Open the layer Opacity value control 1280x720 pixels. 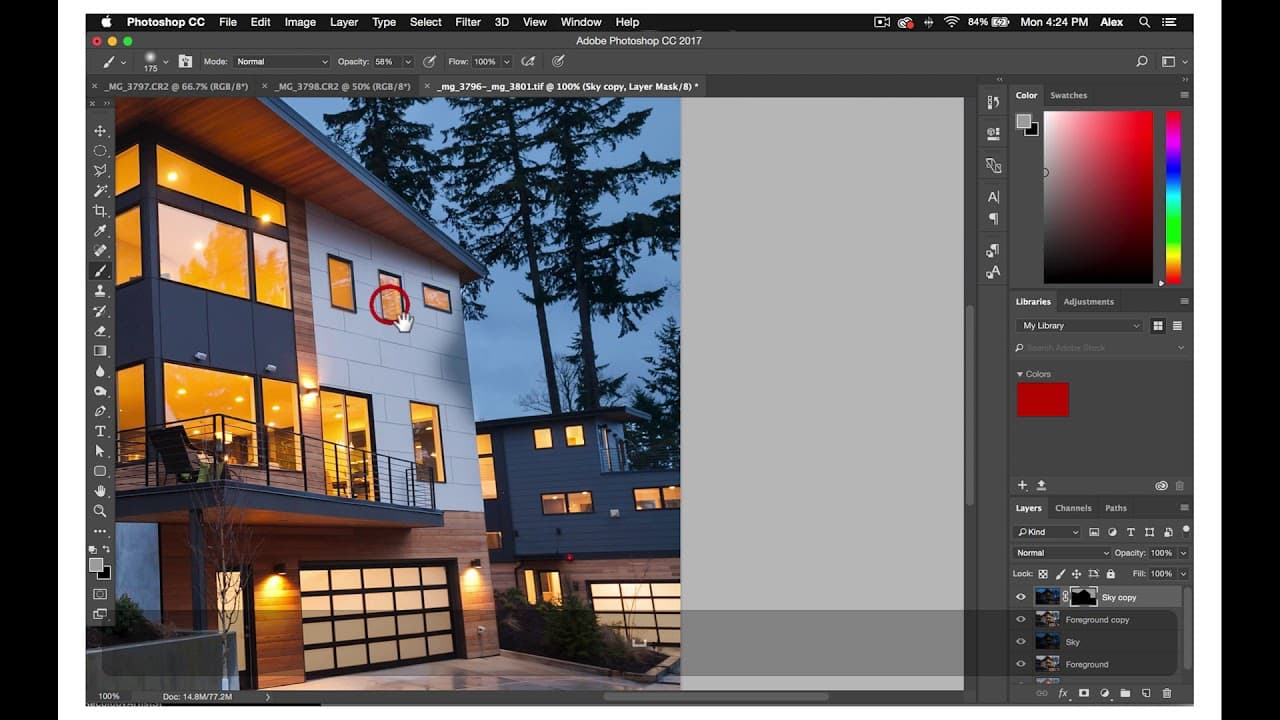1160,552
